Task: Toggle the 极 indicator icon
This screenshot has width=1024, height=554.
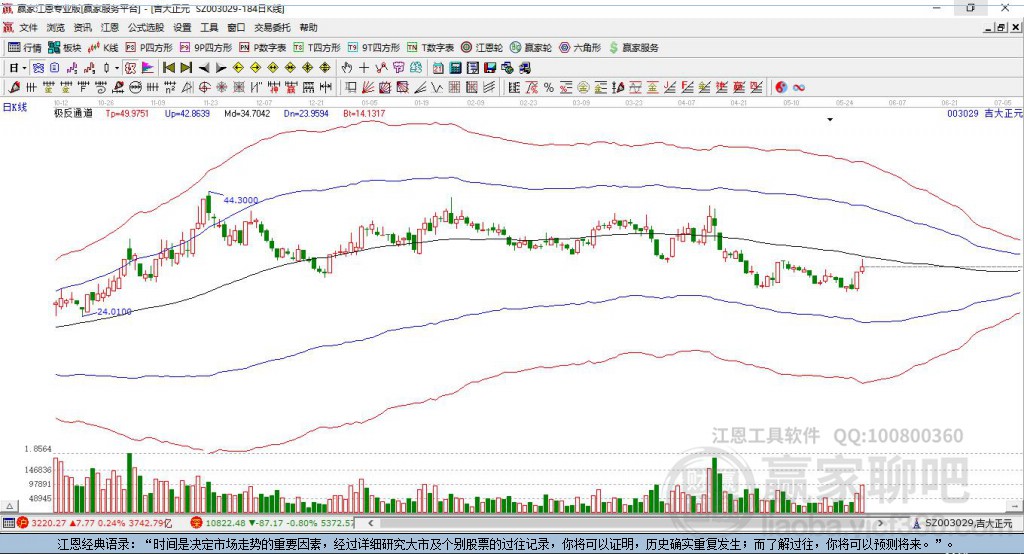Action: click(x=130, y=68)
